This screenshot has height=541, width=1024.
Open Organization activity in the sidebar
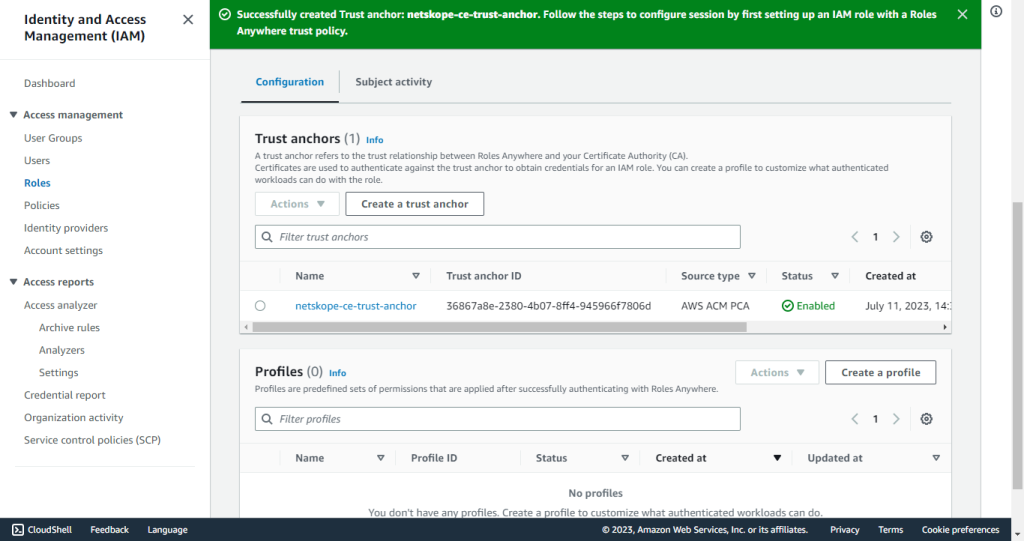tap(74, 418)
